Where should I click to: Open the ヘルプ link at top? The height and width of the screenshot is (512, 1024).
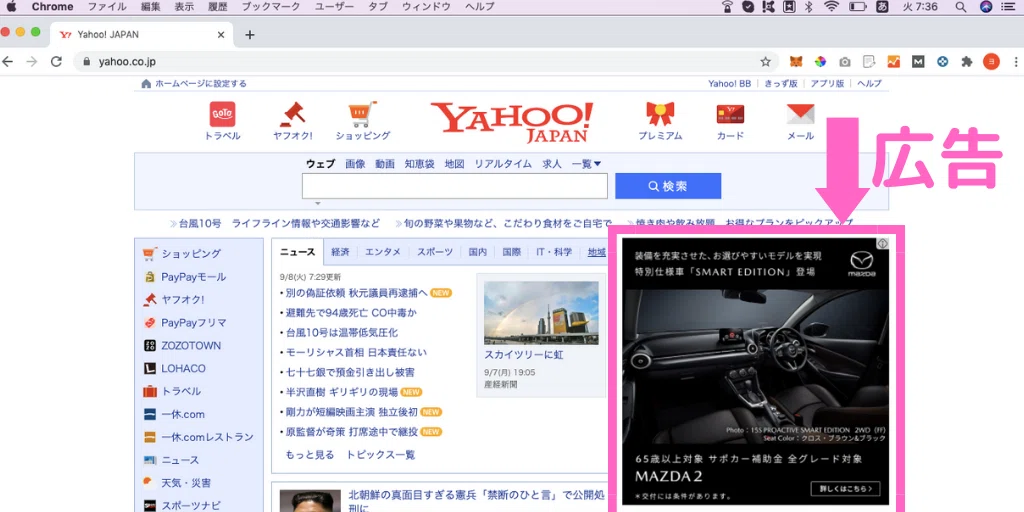pyautogui.click(x=869, y=84)
